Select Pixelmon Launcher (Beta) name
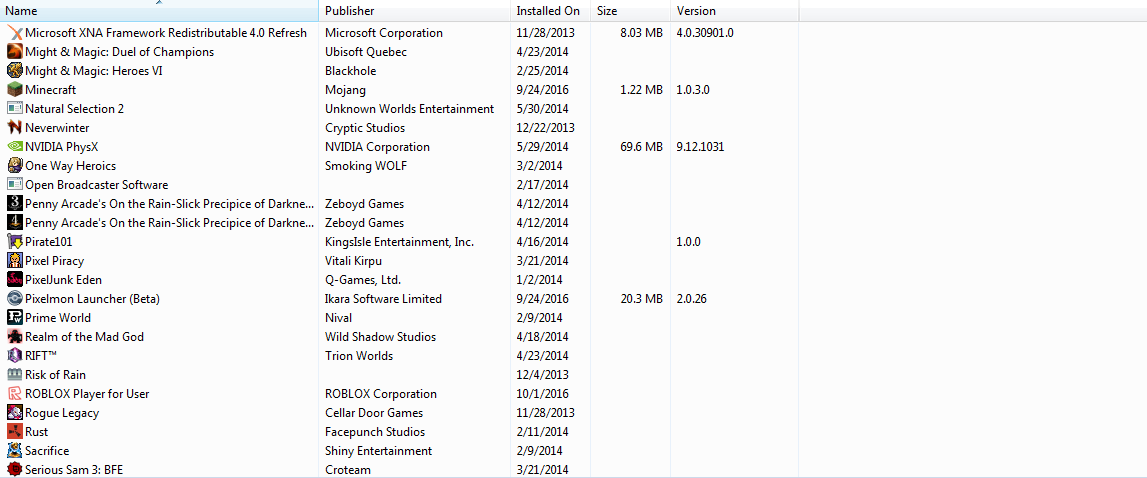Screen dimensions: 1147x478 (x=92, y=299)
